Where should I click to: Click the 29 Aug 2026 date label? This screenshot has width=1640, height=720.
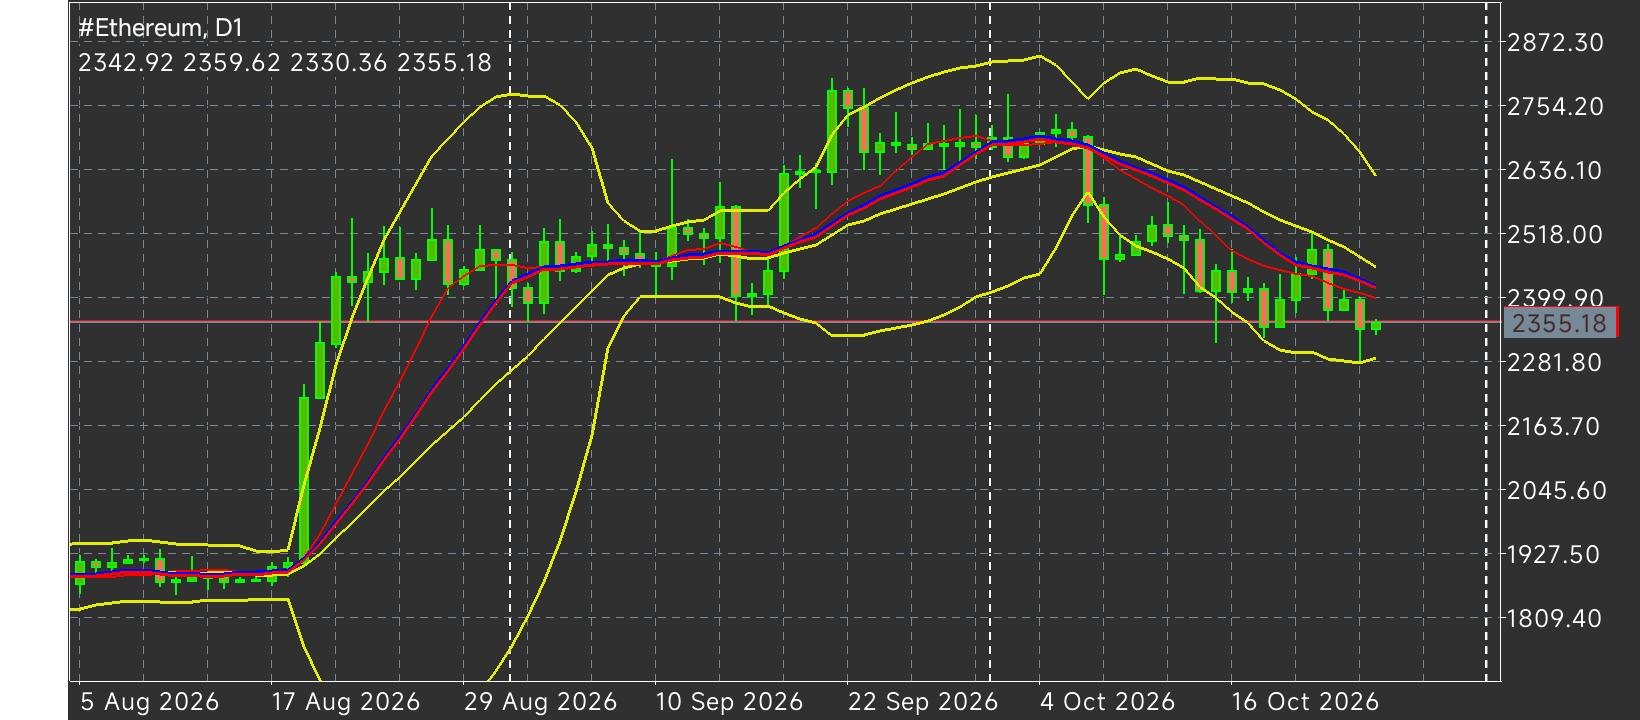[540, 702]
